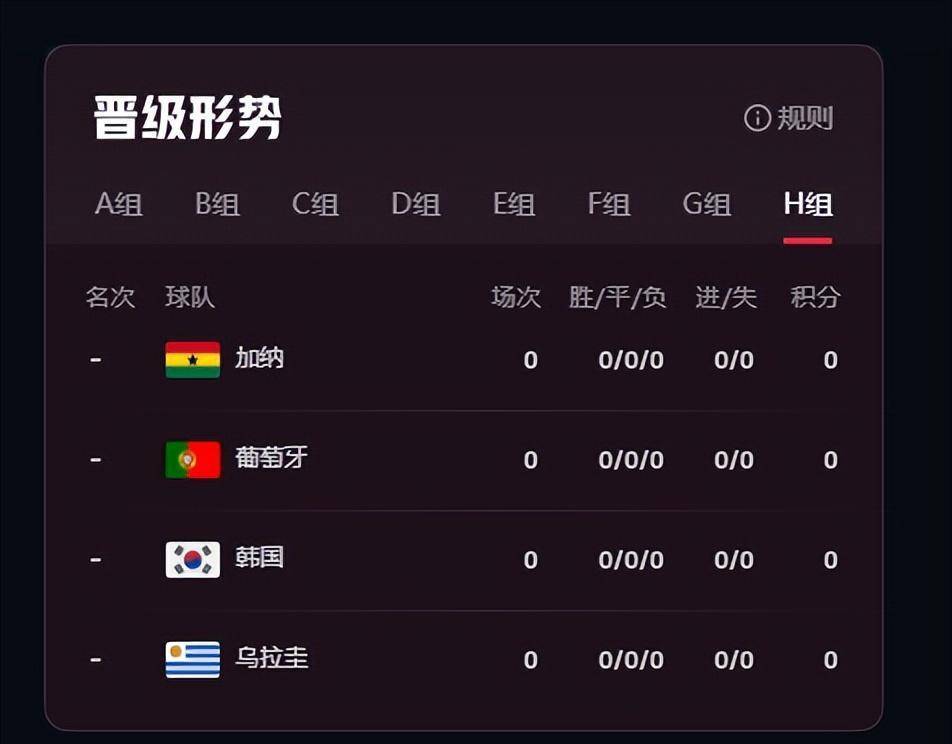Click the info icon next to 规则
This screenshot has width=952, height=744.
click(x=757, y=118)
